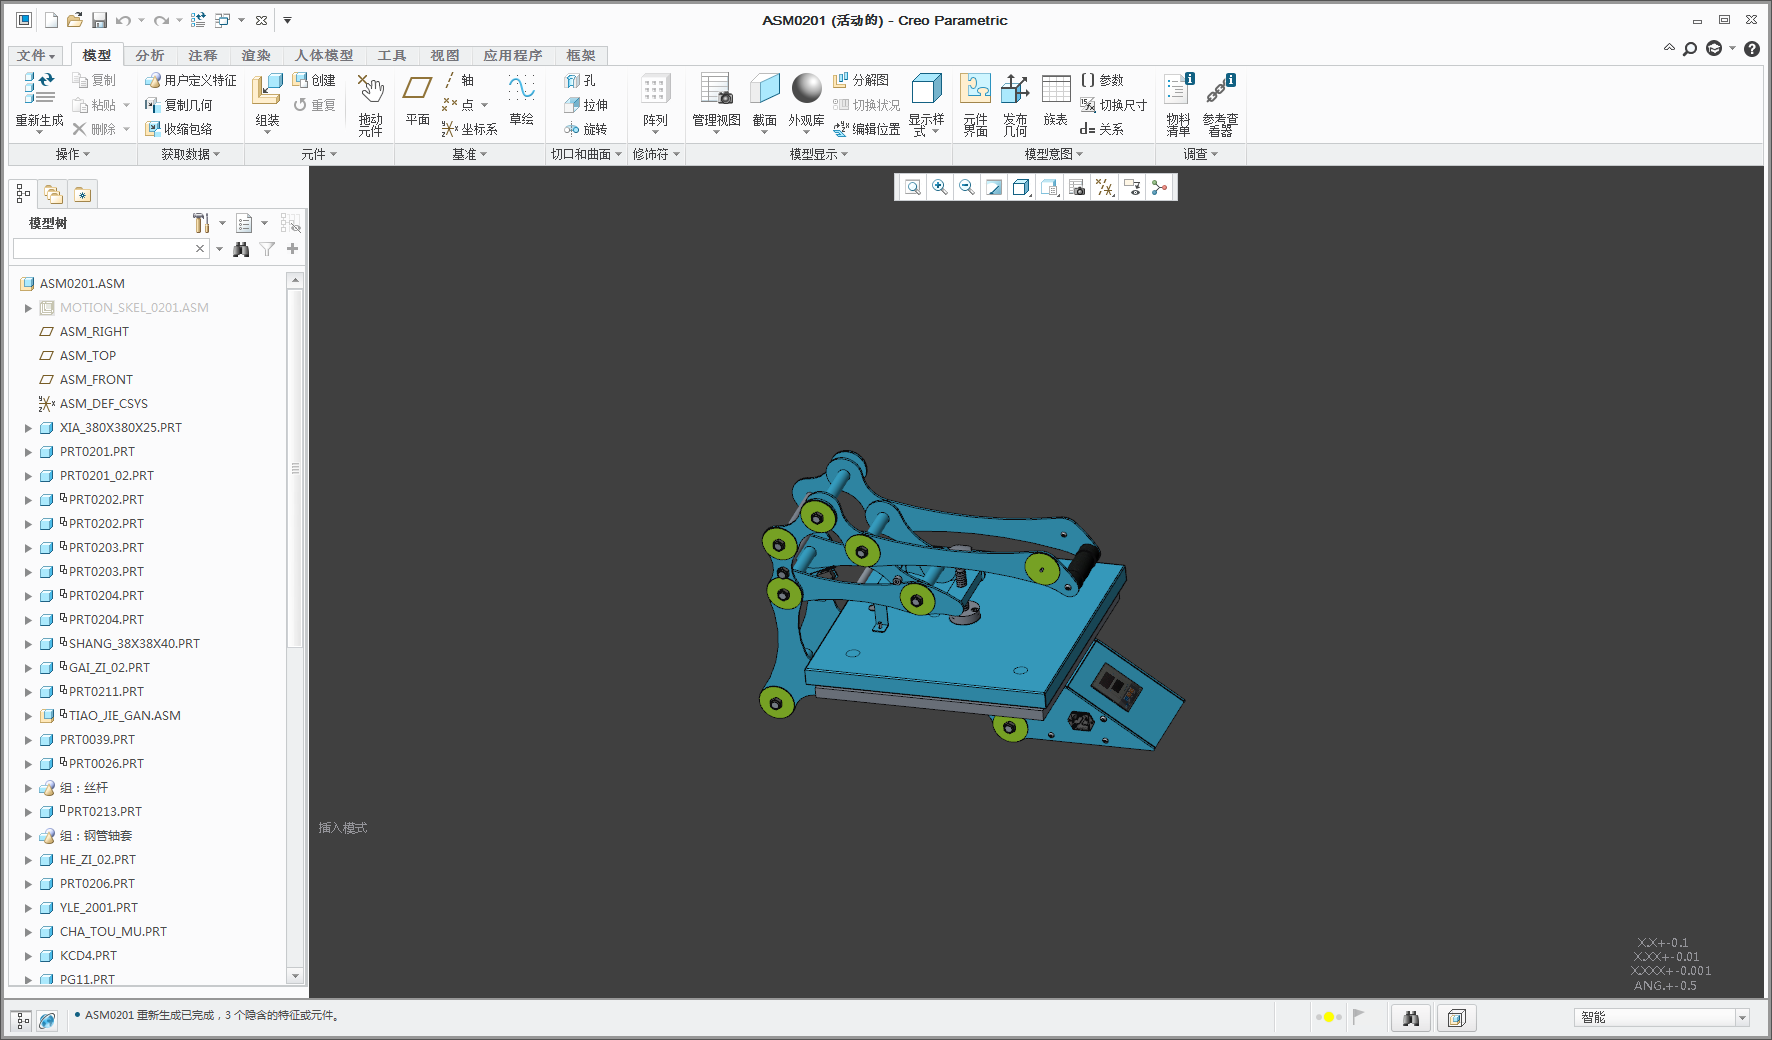
Task: Click View Manager icon in graphics toolbar
Action: pyautogui.click(x=1077, y=187)
